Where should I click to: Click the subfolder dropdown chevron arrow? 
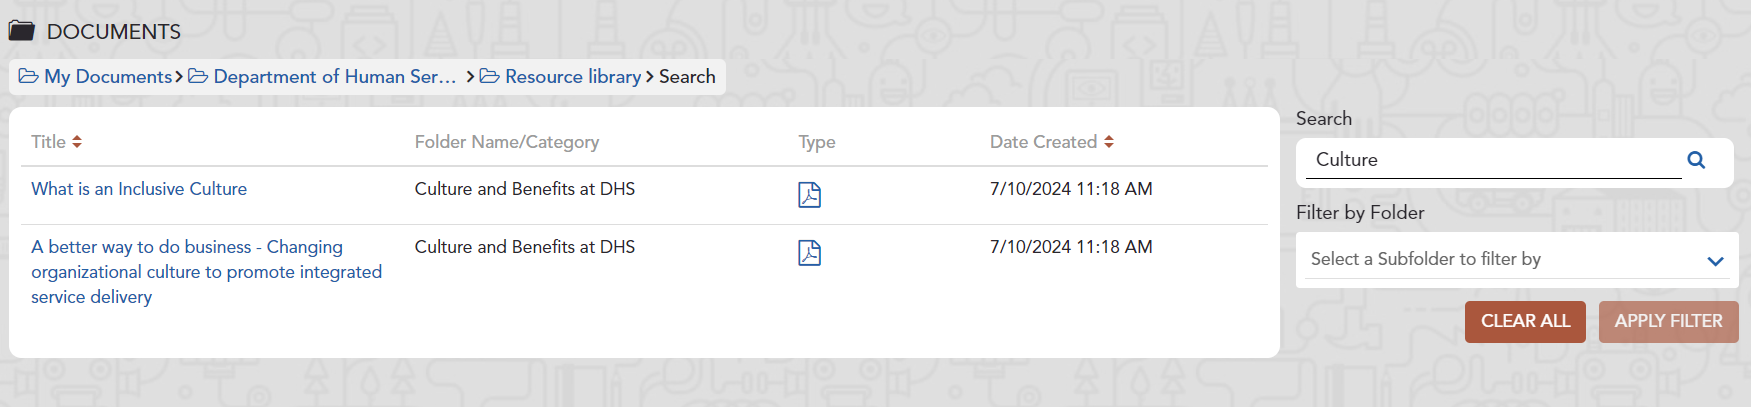pos(1715,261)
